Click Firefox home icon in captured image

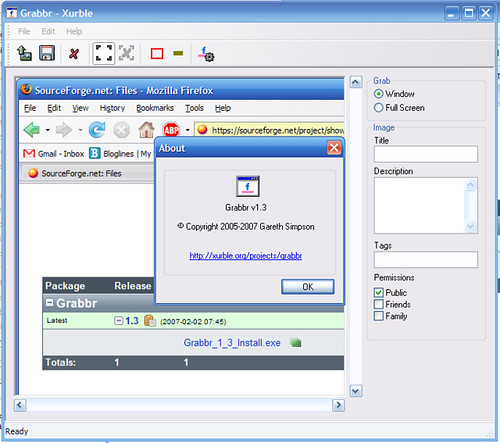click(147, 130)
